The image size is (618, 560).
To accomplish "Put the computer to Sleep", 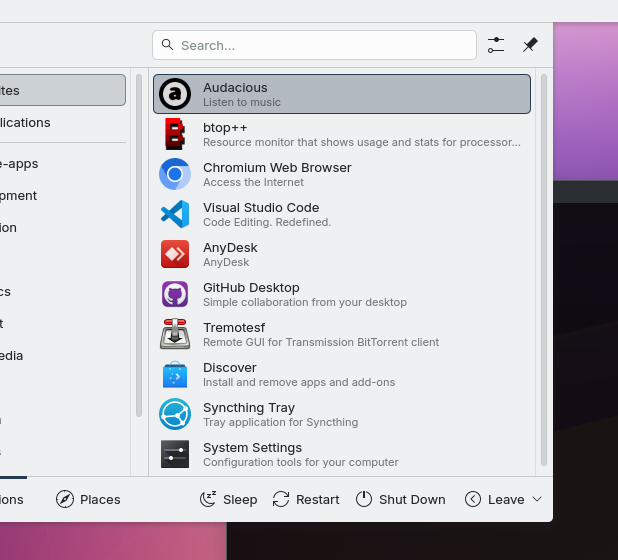I will [x=228, y=499].
